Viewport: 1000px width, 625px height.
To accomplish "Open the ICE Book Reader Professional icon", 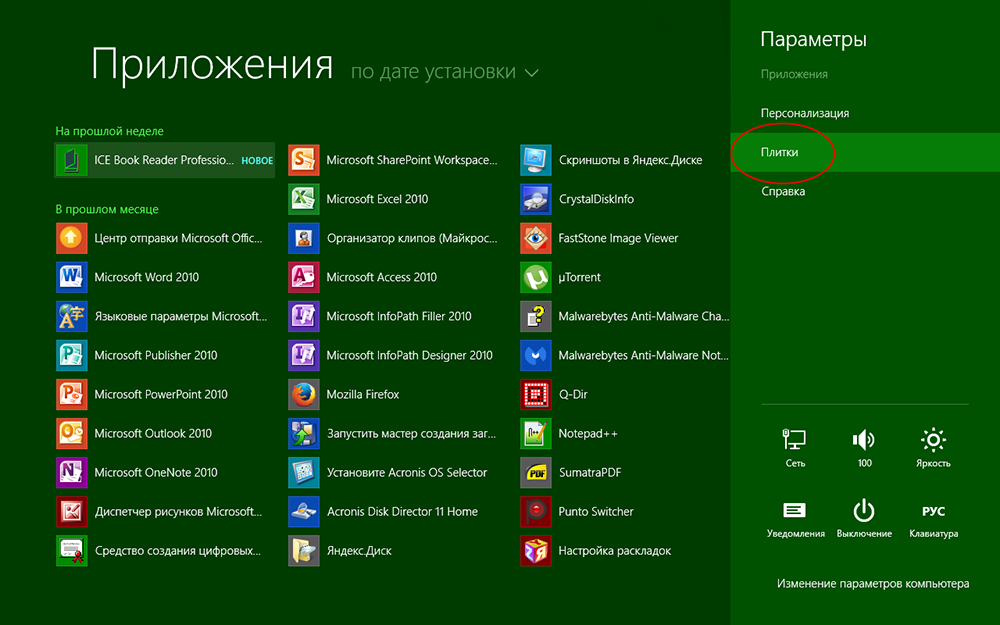I will coord(71,160).
